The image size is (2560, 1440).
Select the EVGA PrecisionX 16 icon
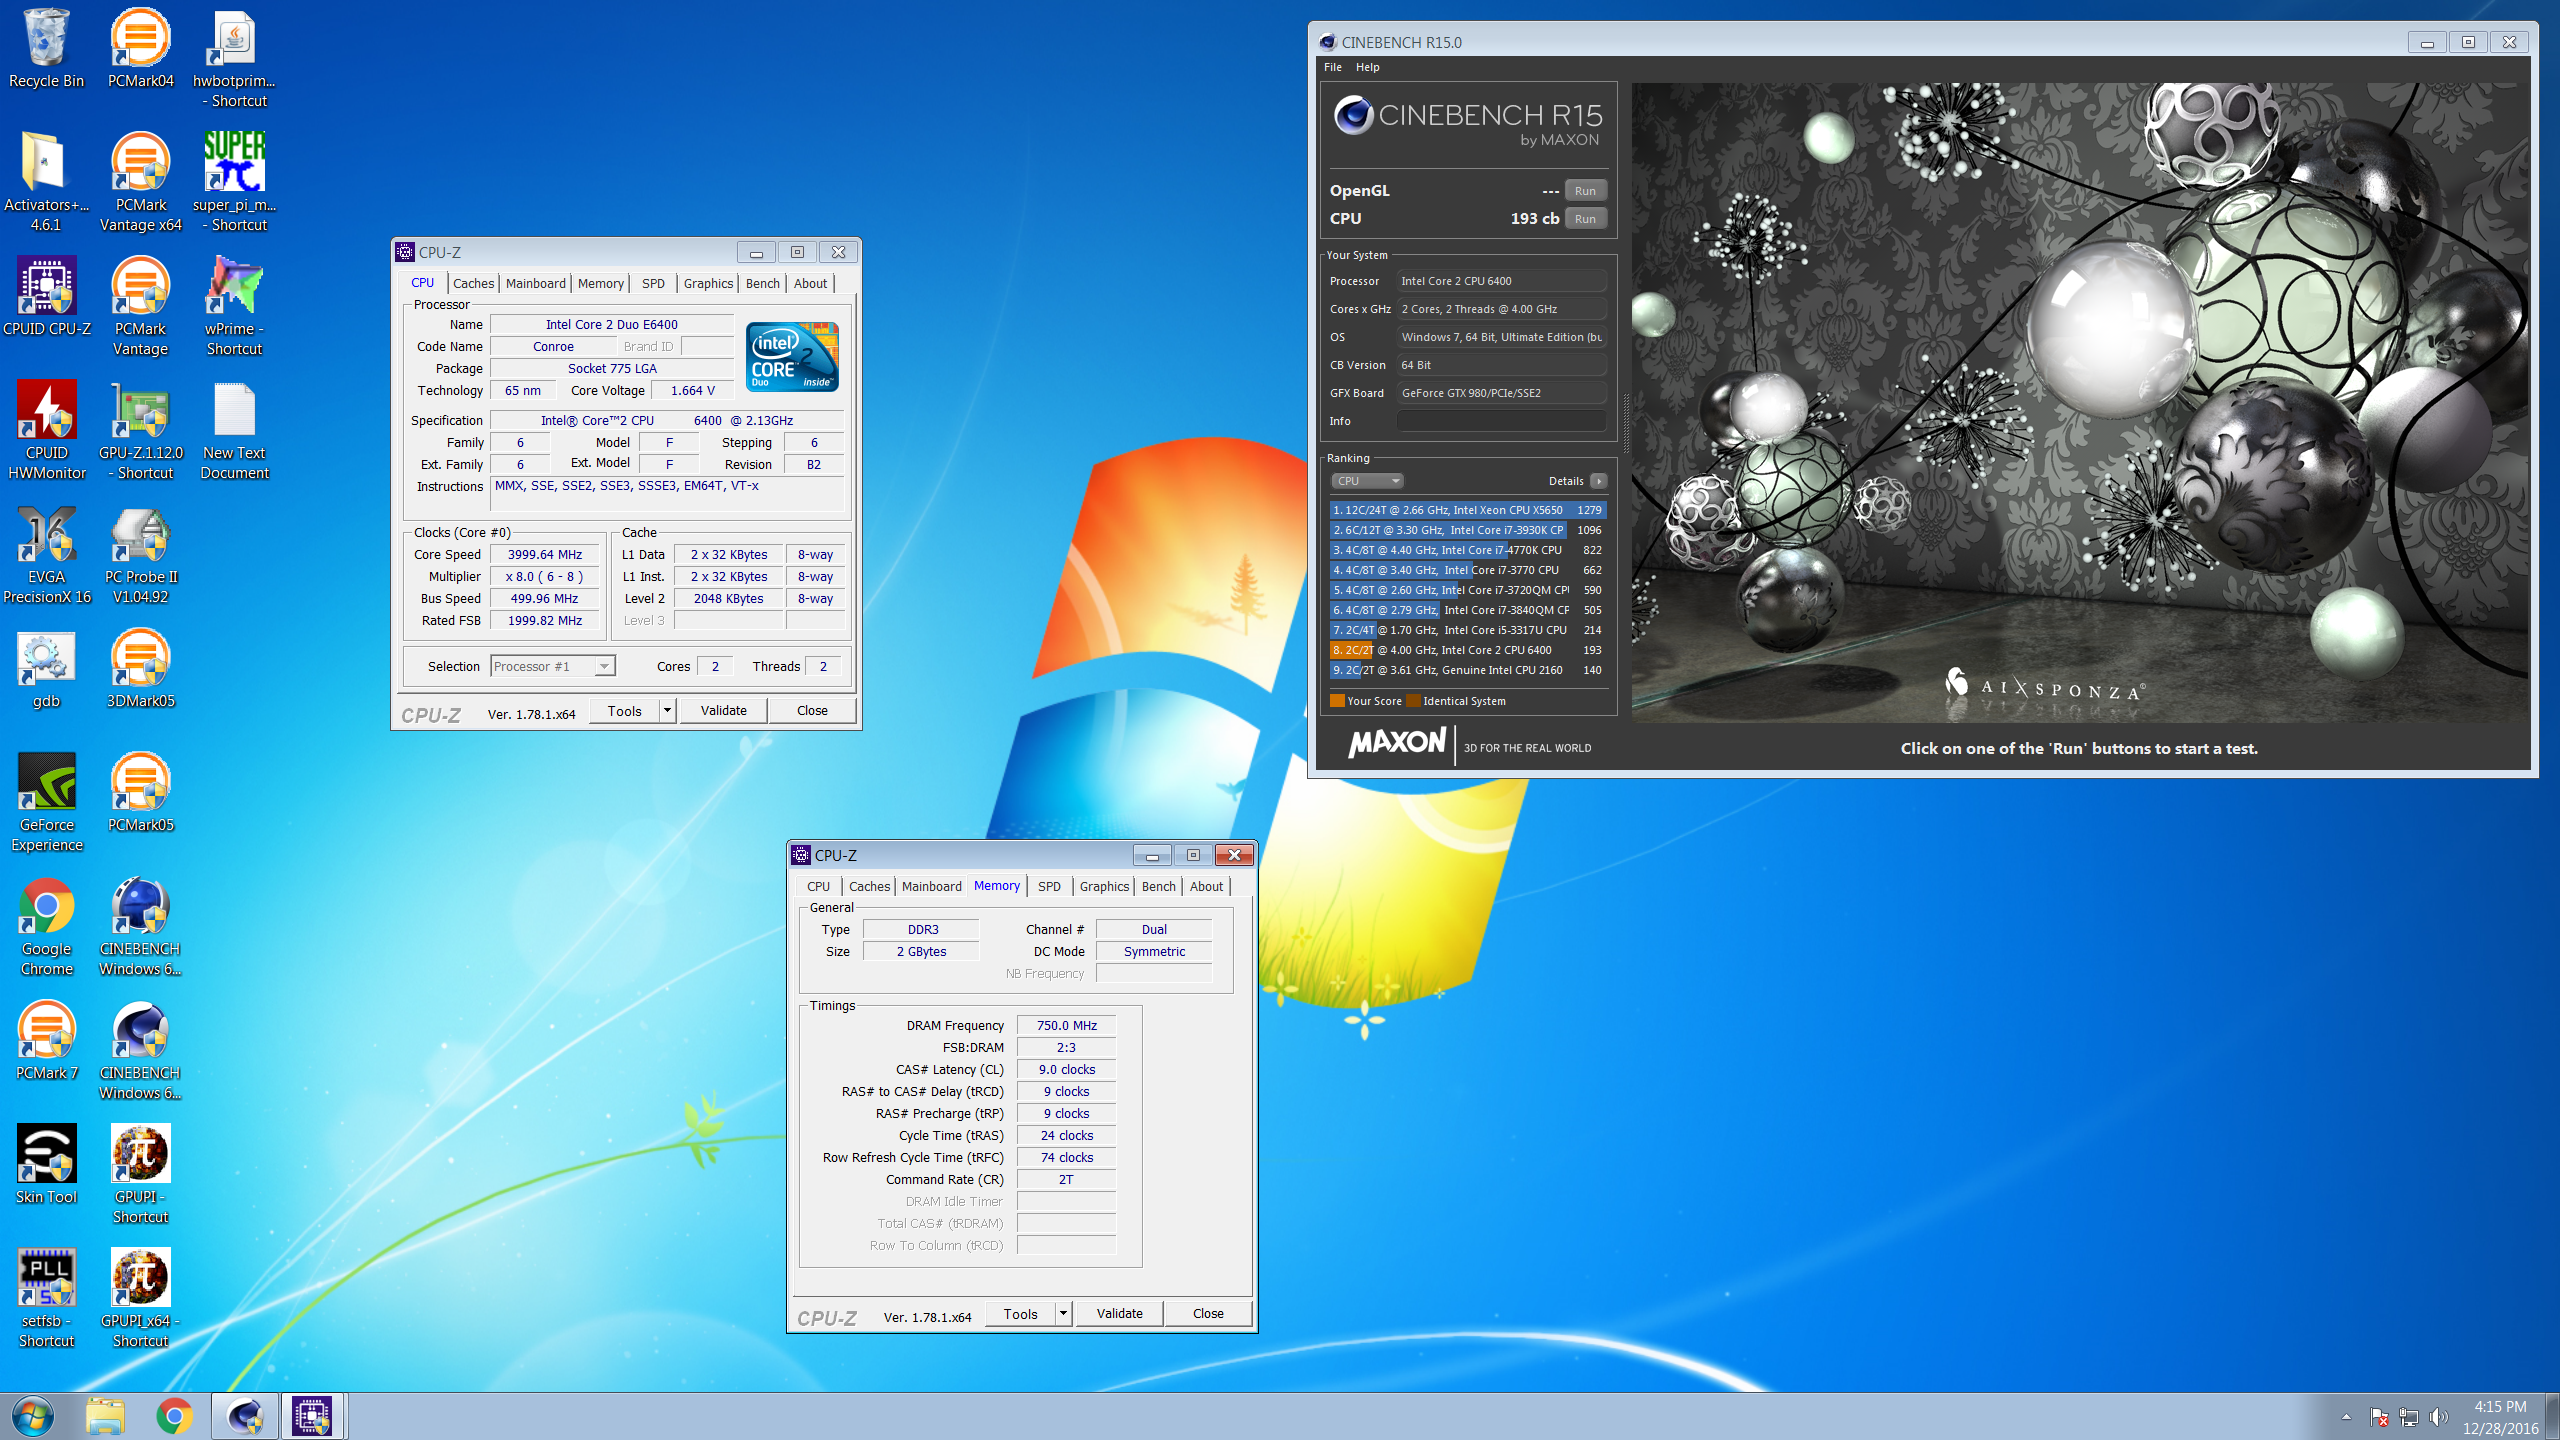[x=46, y=556]
